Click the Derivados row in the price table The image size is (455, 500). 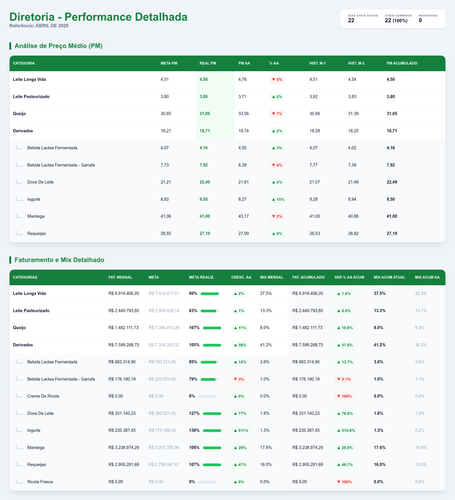point(227,131)
